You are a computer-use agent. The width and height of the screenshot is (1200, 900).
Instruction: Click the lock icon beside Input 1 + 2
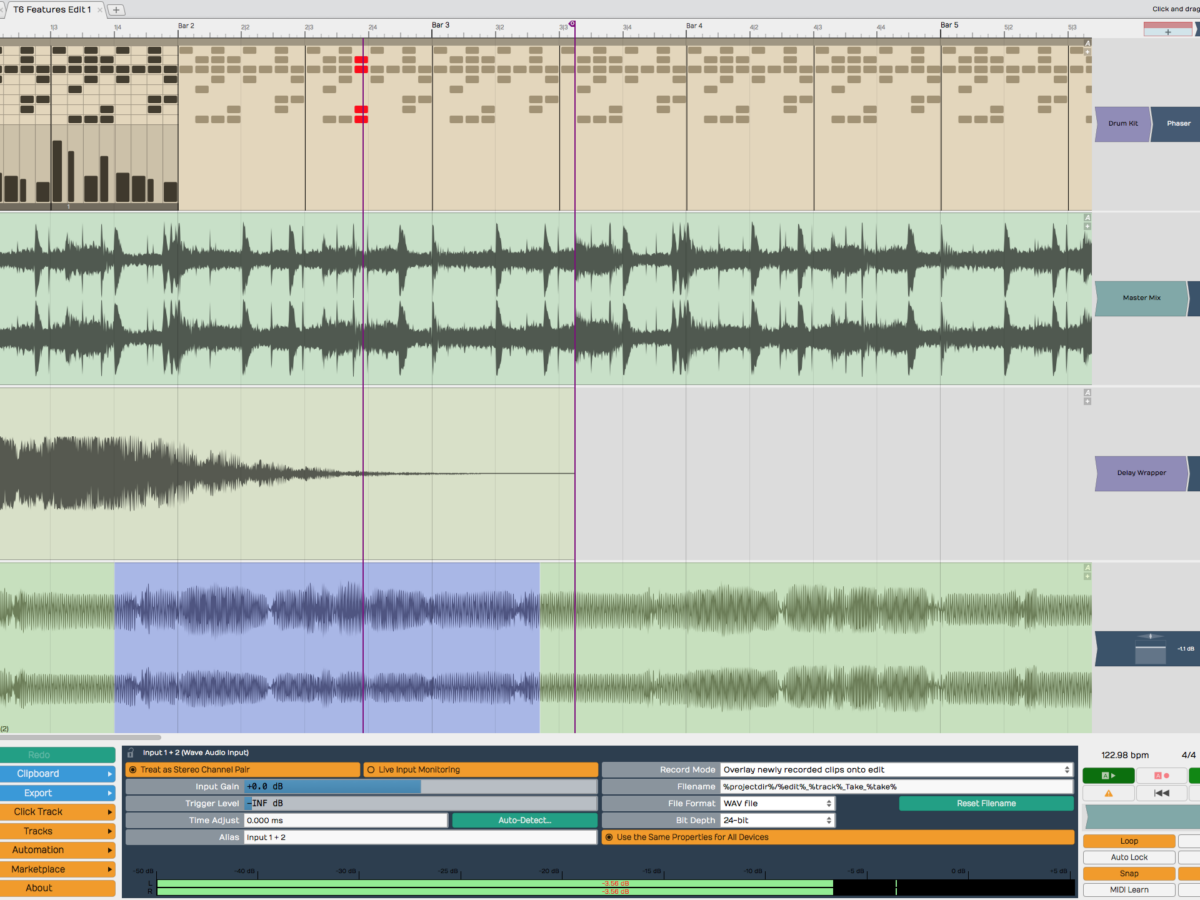[x=130, y=752]
